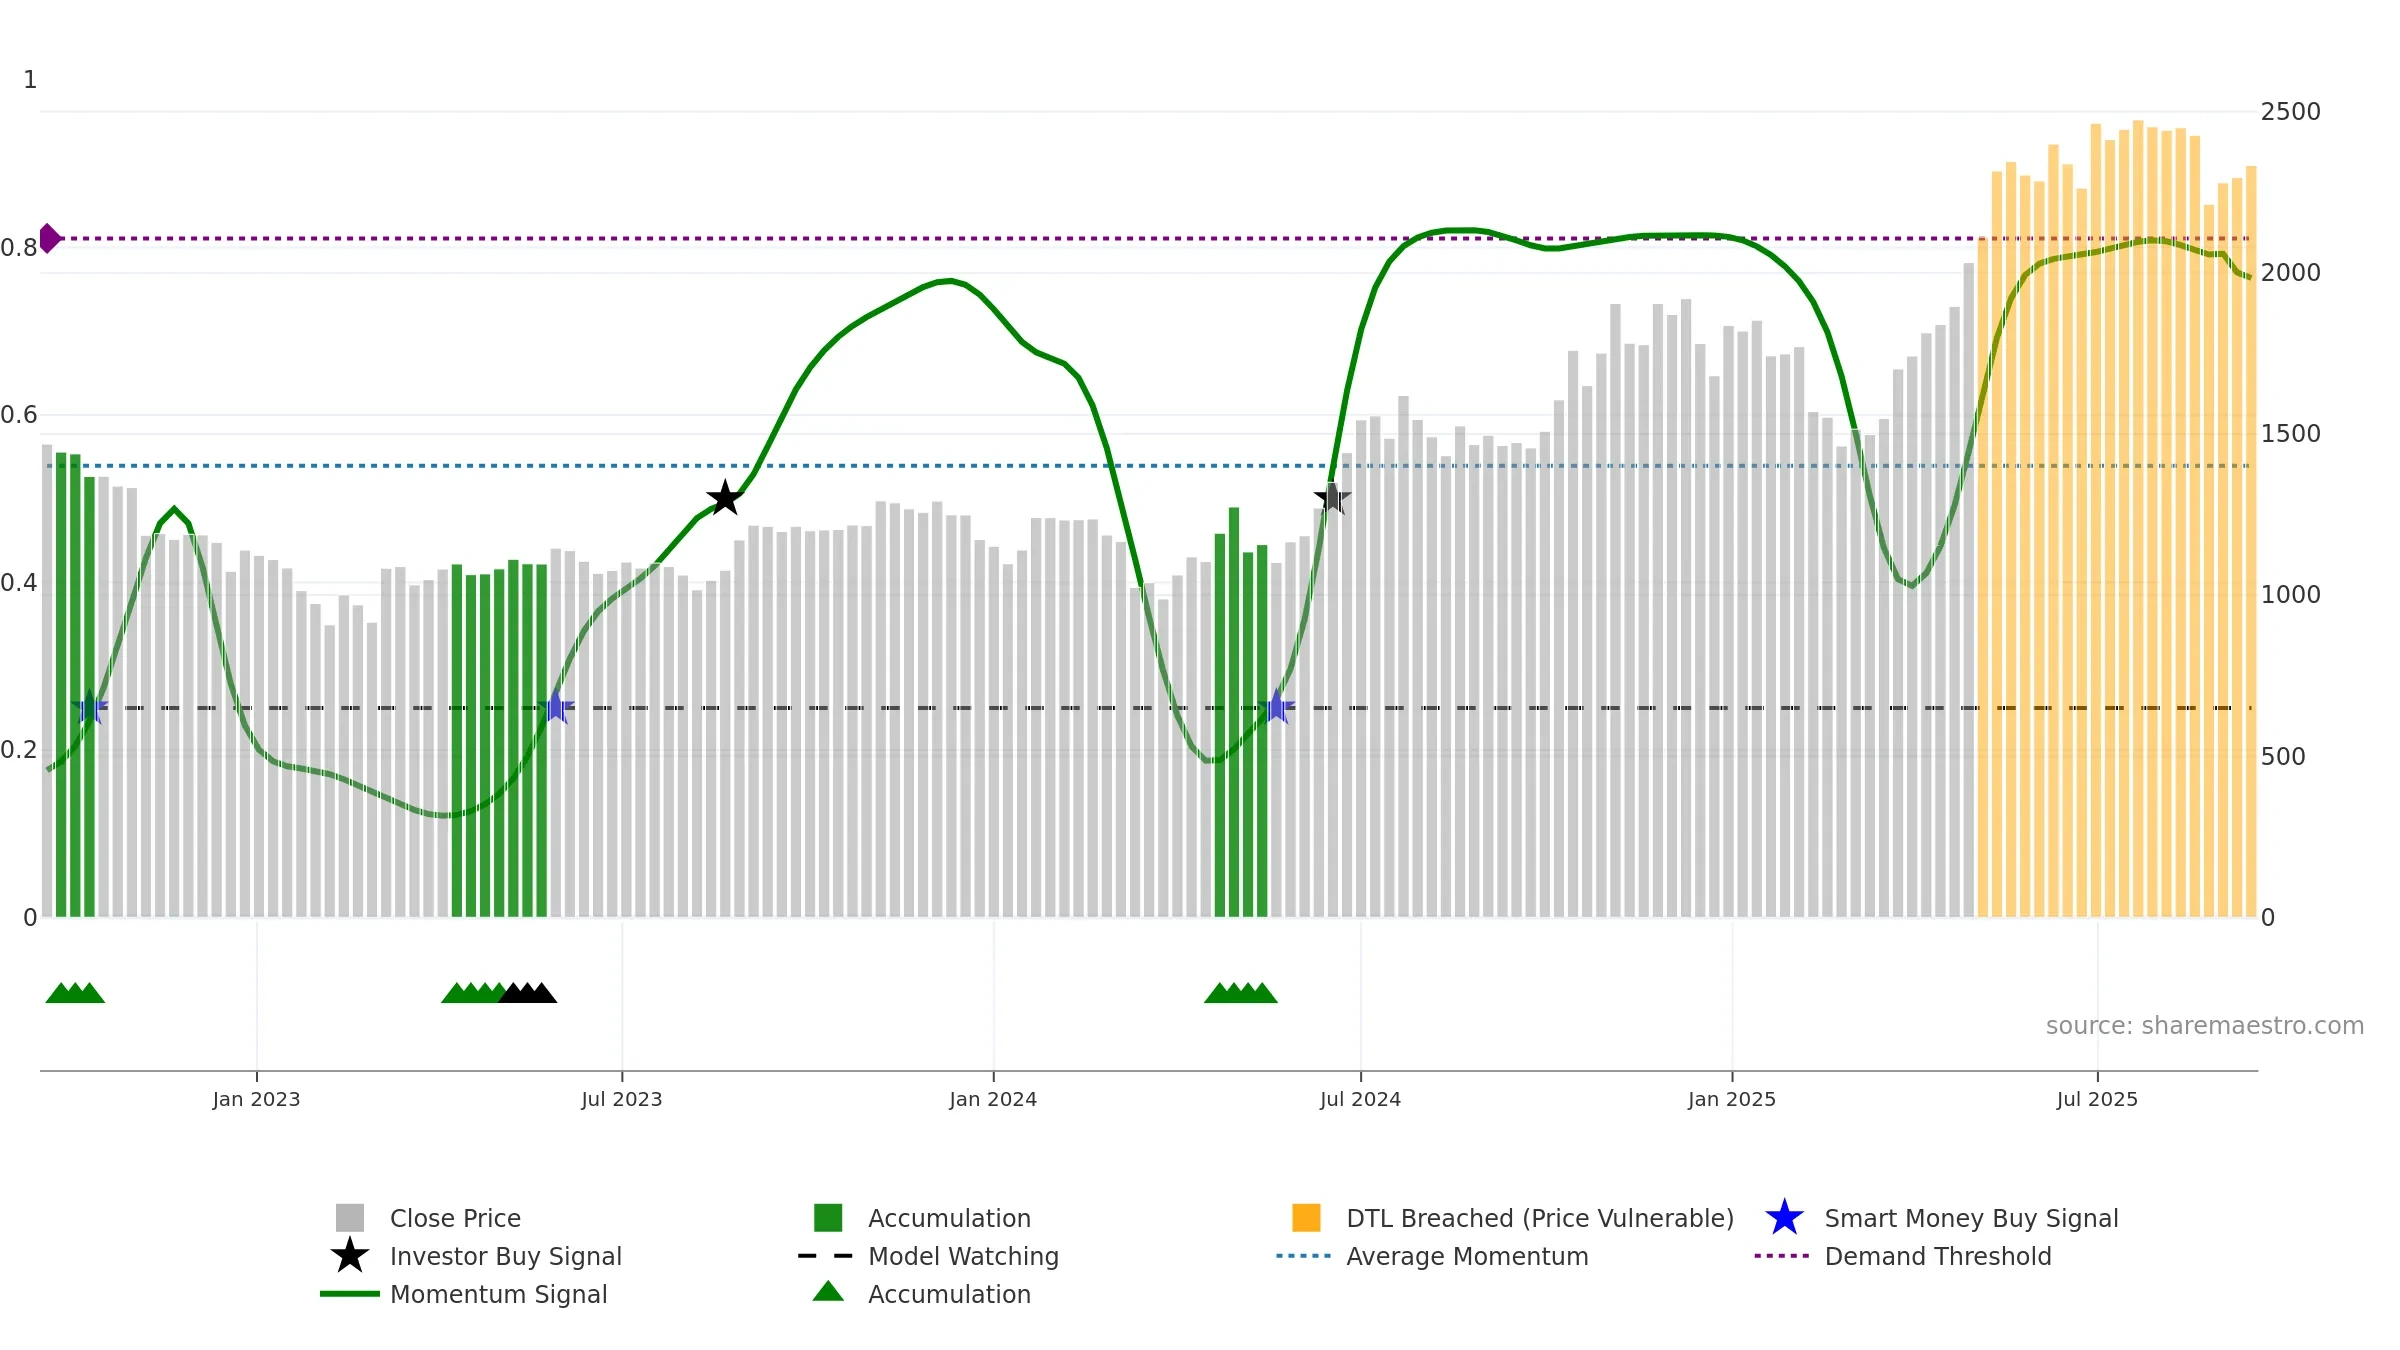
Task: Click the green Accumulation square legend swatch
Action: pos(828,1217)
